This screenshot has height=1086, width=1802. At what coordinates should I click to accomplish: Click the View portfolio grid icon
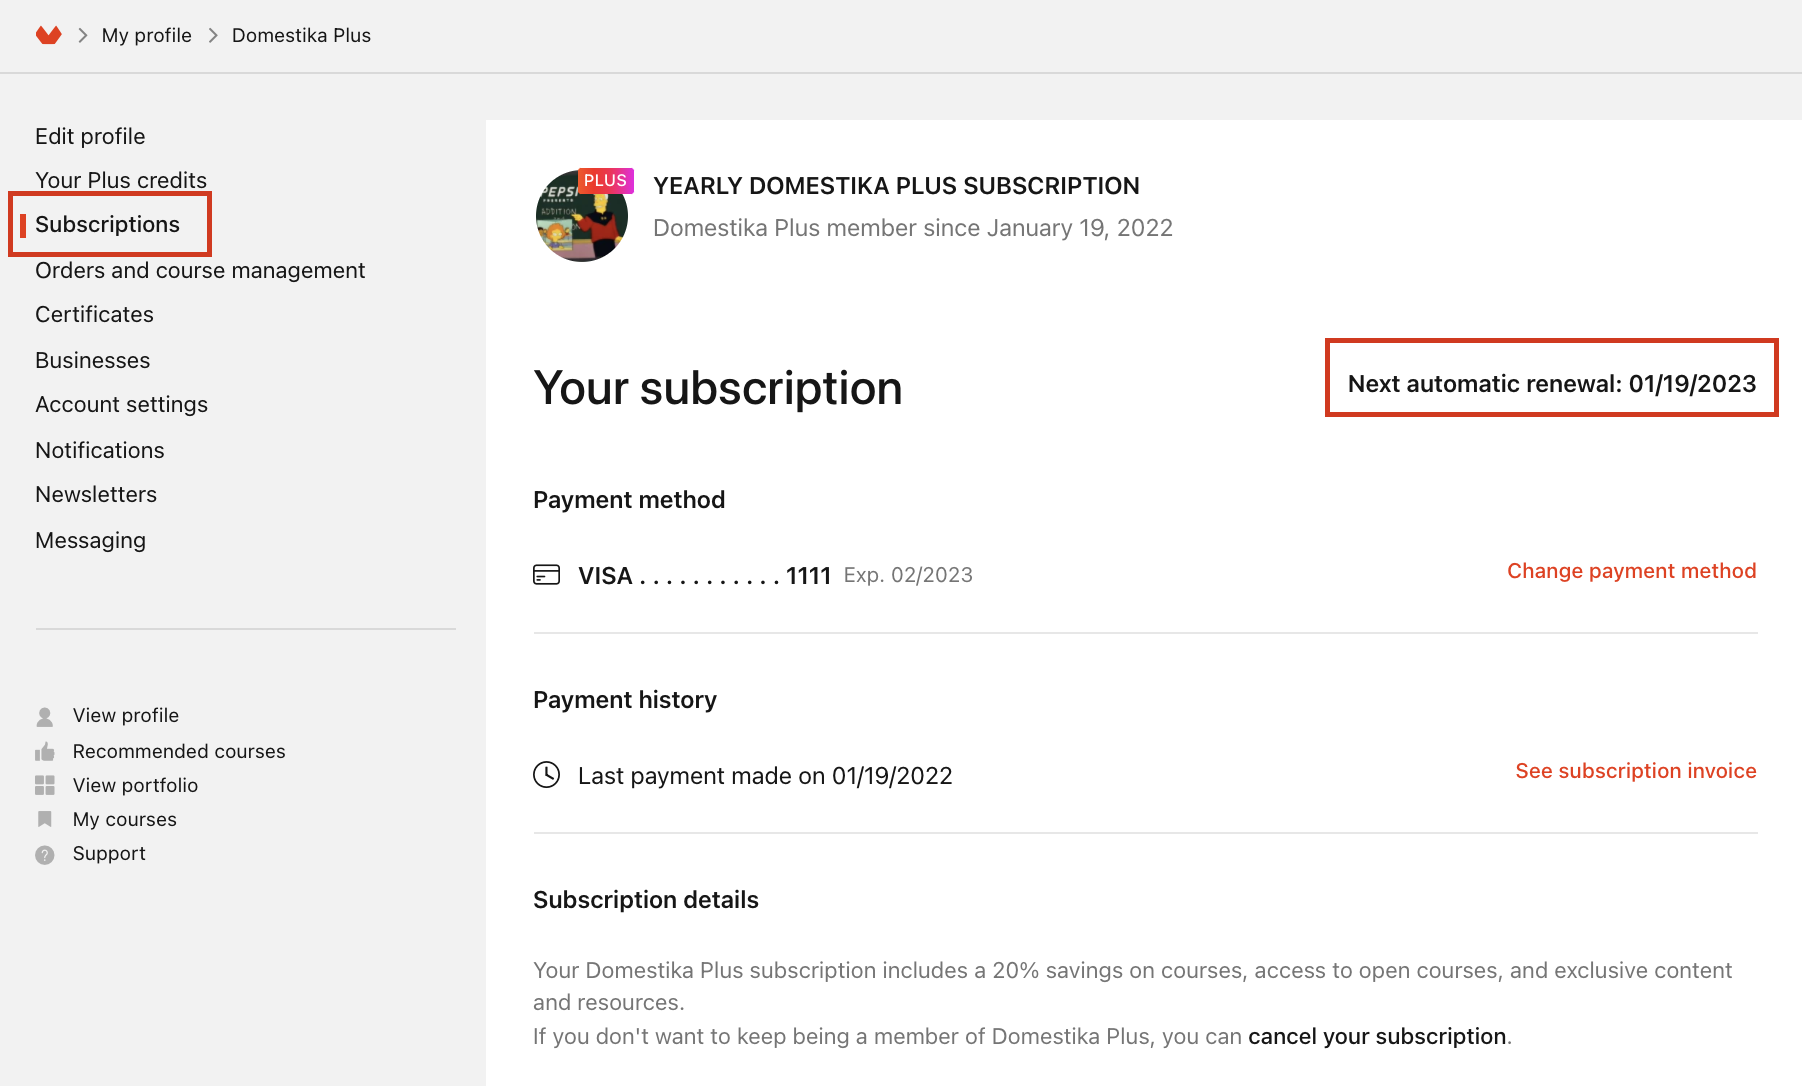click(45, 785)
